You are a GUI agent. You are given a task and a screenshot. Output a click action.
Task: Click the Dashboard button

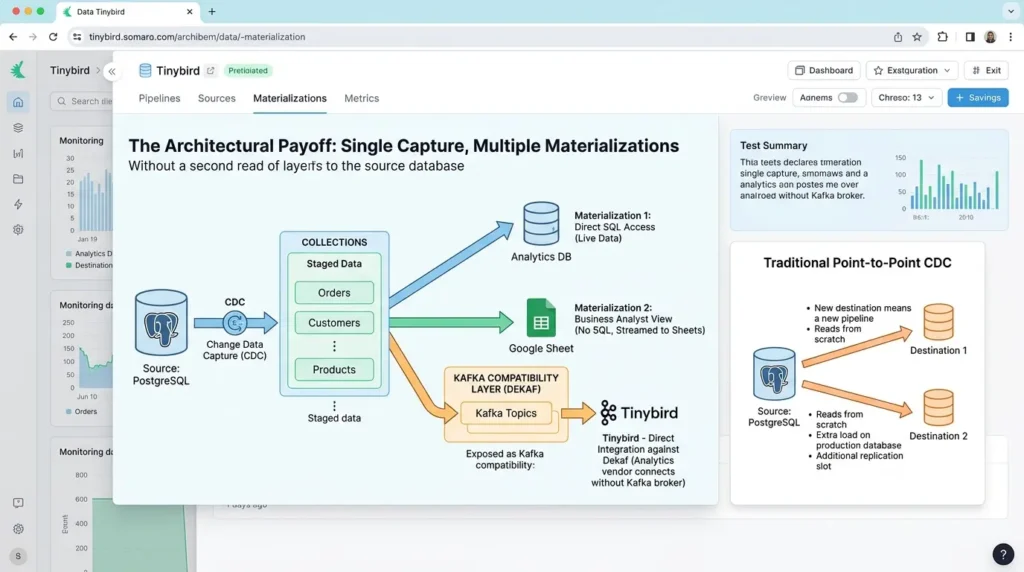(x=824, y=71)
